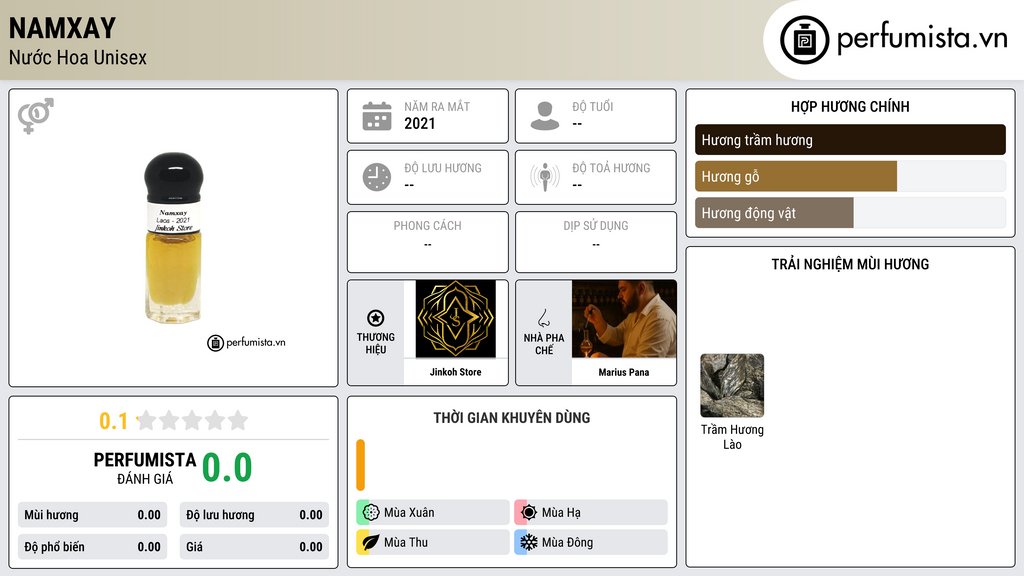Click the TRẢI NGHIỆM MÙI HƯƠNG heading
Image resolution: width=1024 pixels, height=576 pixels.
850,264
